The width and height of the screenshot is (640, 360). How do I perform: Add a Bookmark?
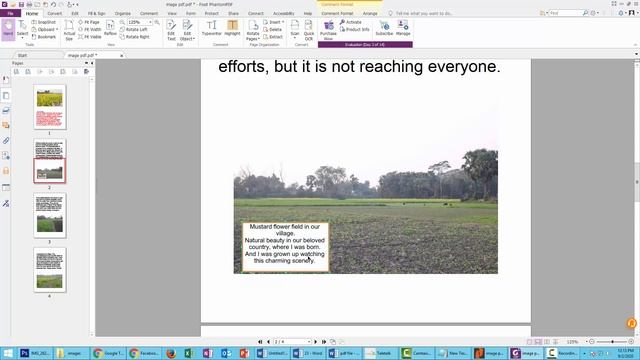(x=44, y=37)
